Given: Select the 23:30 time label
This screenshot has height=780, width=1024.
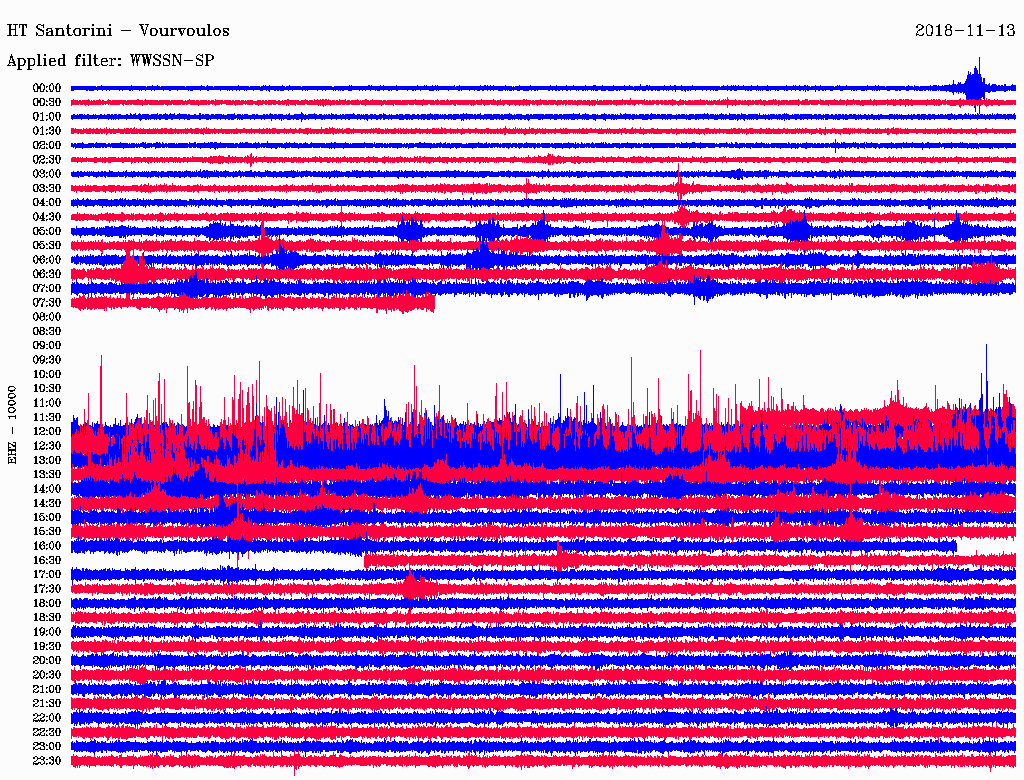Looking at the screenshot, I should pyautogui.click(x=48, y=760).
